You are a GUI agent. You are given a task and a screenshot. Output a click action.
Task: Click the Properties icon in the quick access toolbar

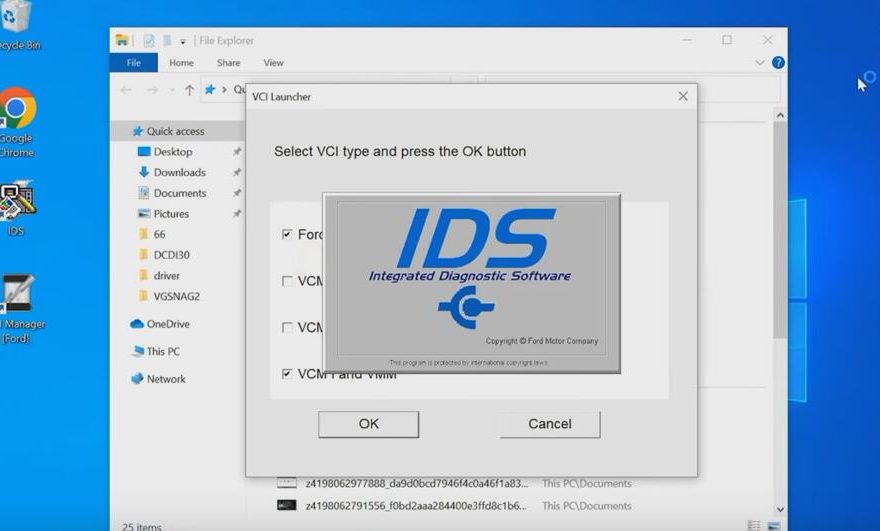[x=149, y=40]
